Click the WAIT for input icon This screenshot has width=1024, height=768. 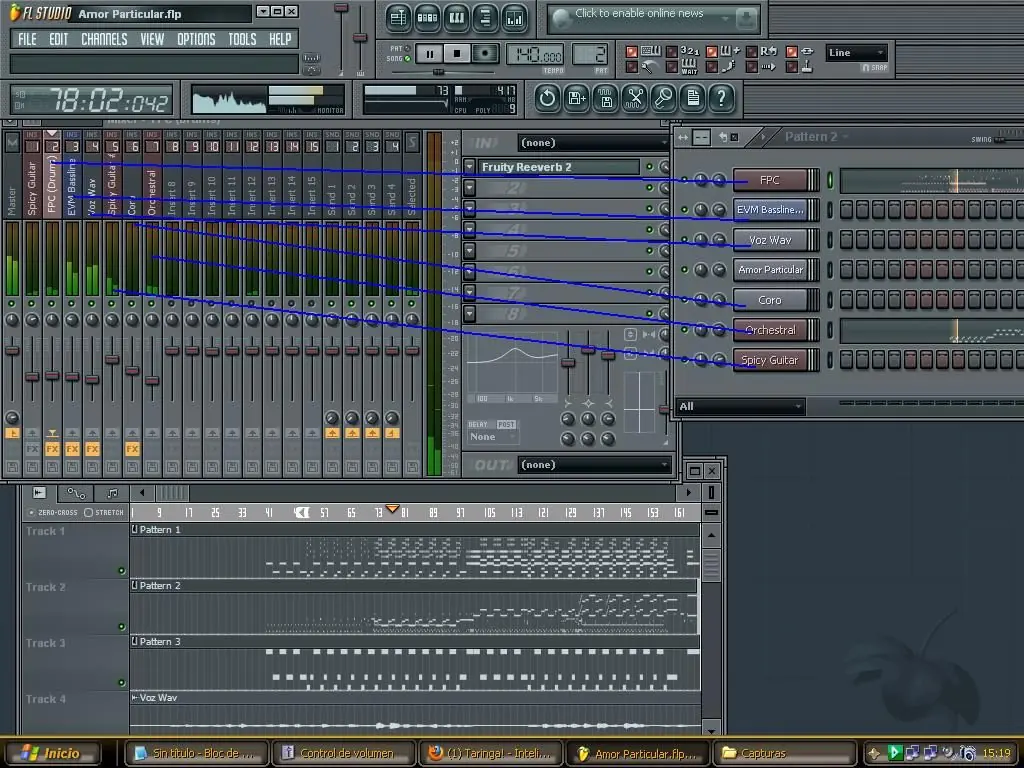point(689,67)
